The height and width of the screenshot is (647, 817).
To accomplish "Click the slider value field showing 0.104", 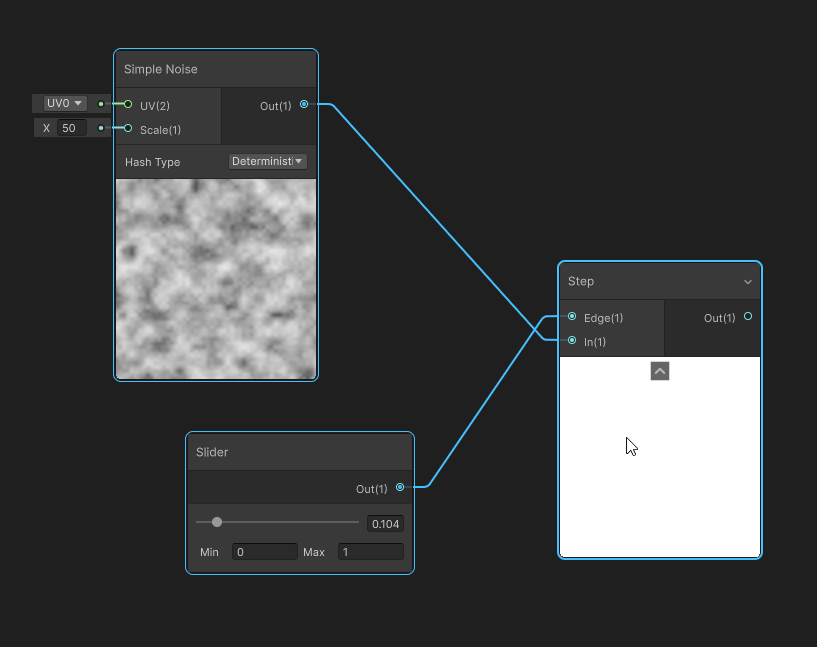I will click(x=385, y=524).
